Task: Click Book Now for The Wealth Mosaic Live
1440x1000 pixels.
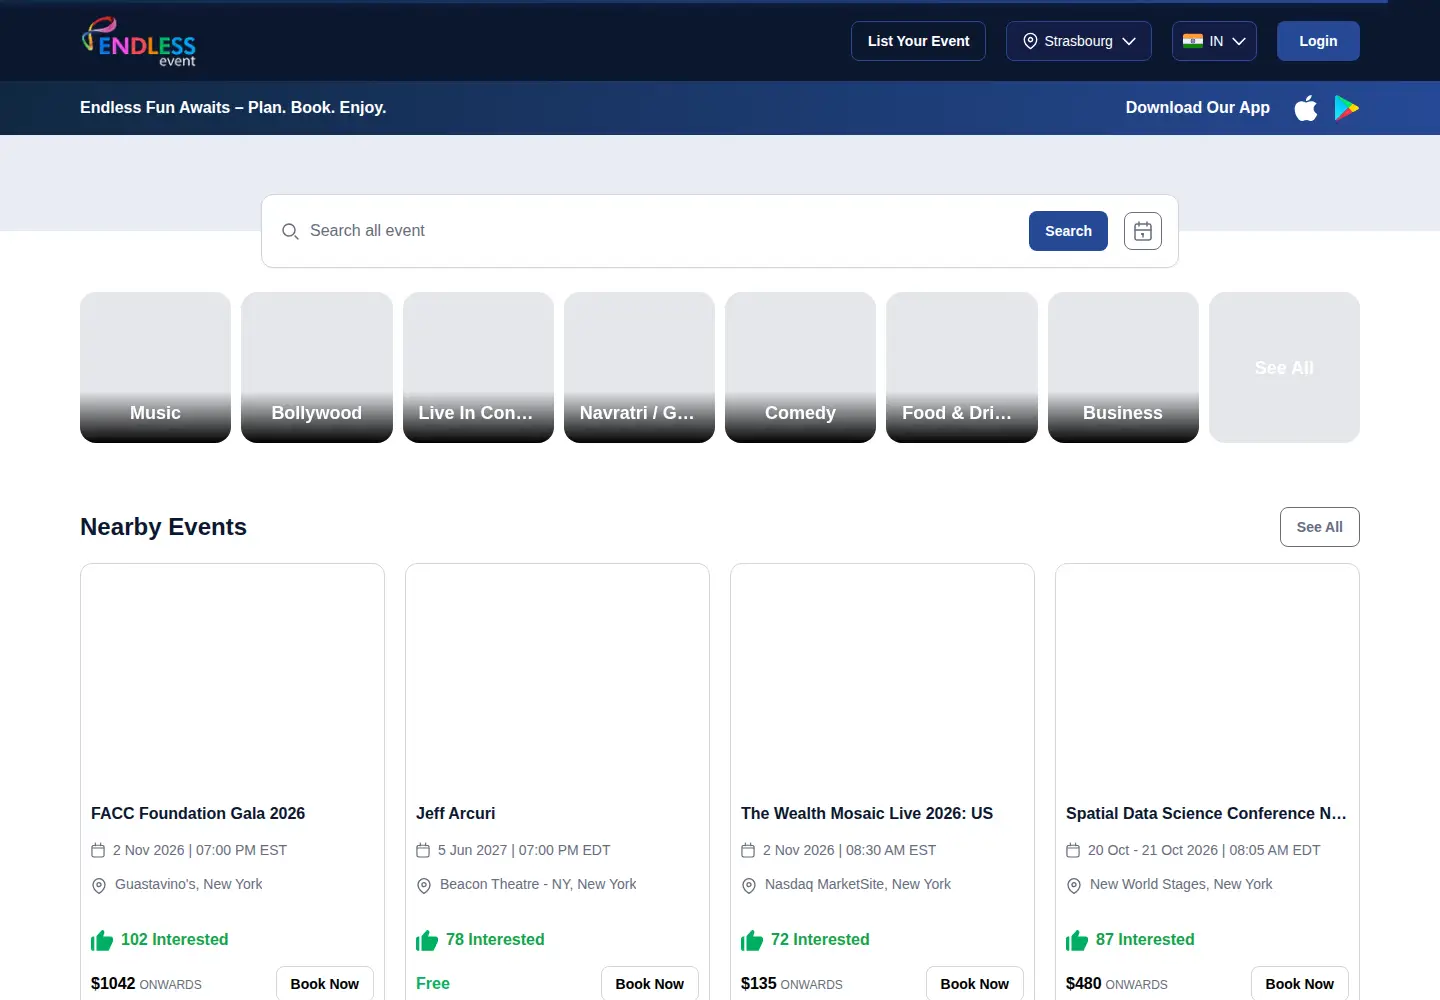Action: 975,984
